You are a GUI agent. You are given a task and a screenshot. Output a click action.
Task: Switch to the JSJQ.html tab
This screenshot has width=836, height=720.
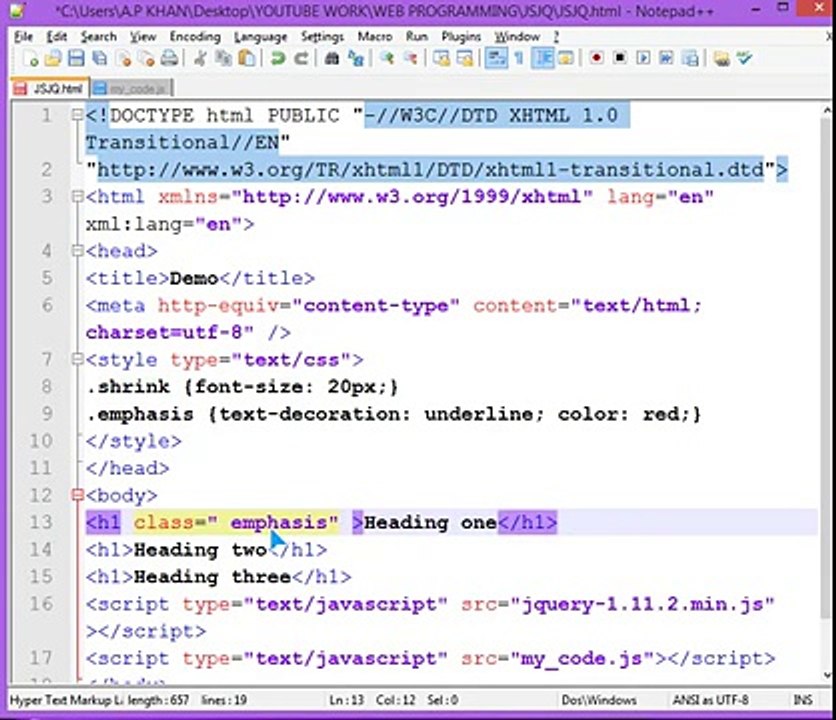coord(49,89)
